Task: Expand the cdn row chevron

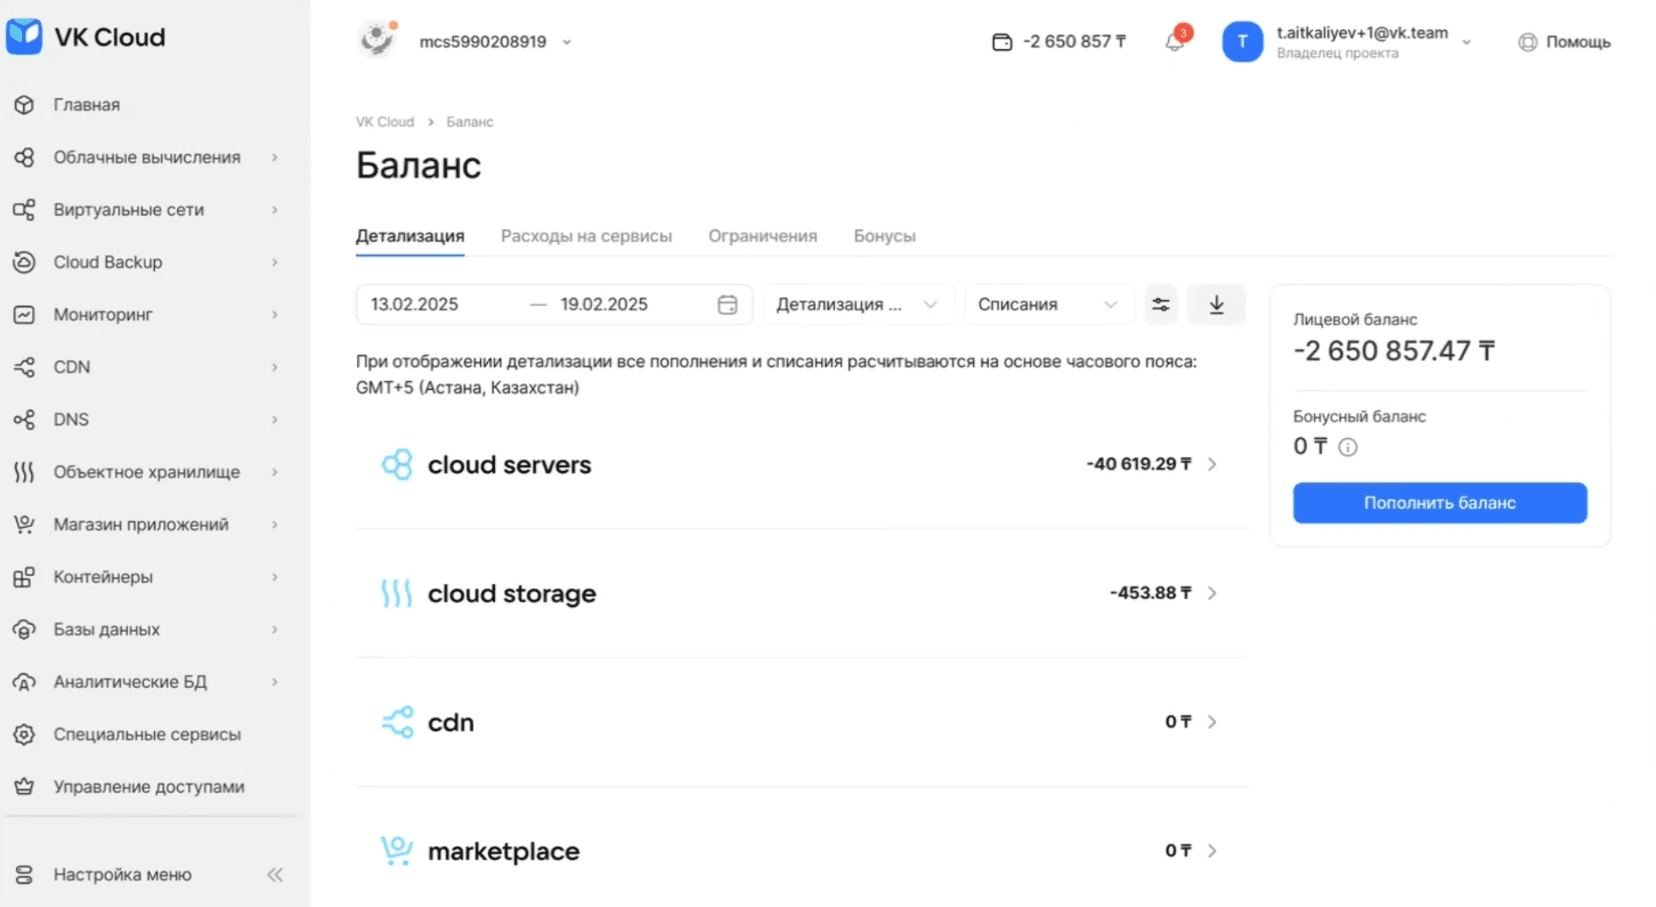Action: point(1212,722)
